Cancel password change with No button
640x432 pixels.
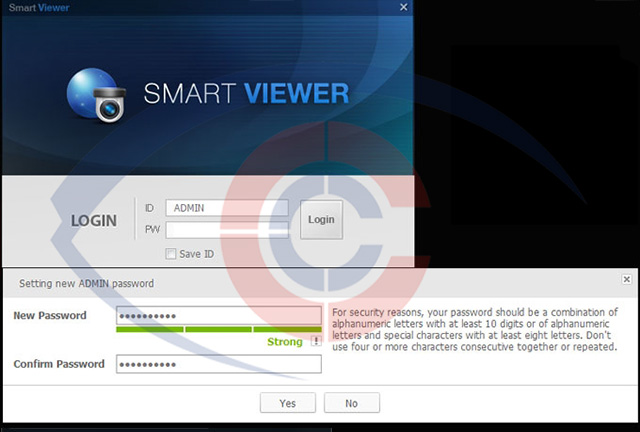click(352, 403)
